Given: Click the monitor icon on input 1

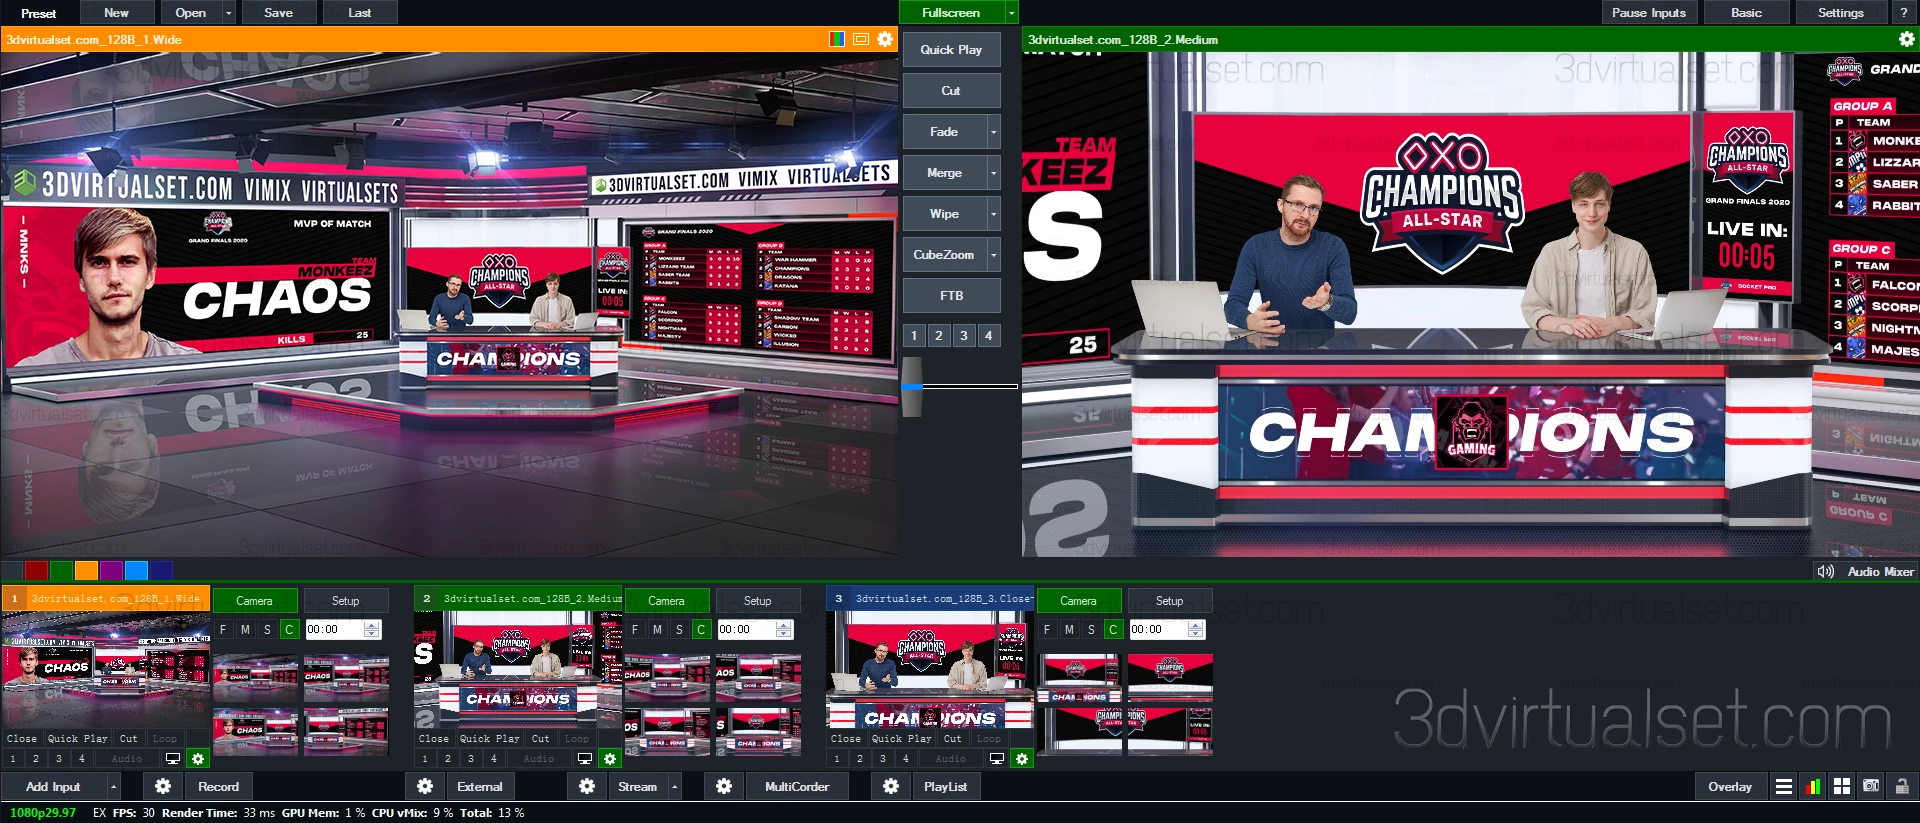Looking at the screenshot, I should pos(173,759).
